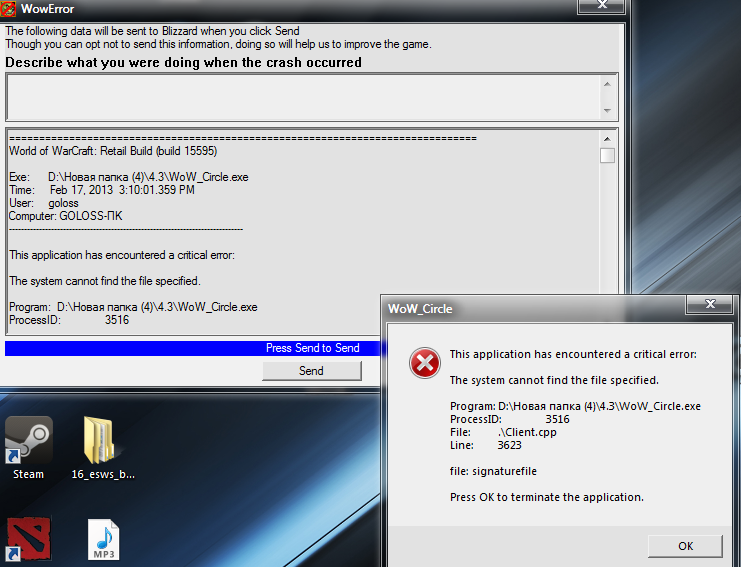Screen dimensions: 741x567
Task: Click 'File: .\Client.cpp' in error dialog
Action: tap(503, 432)
